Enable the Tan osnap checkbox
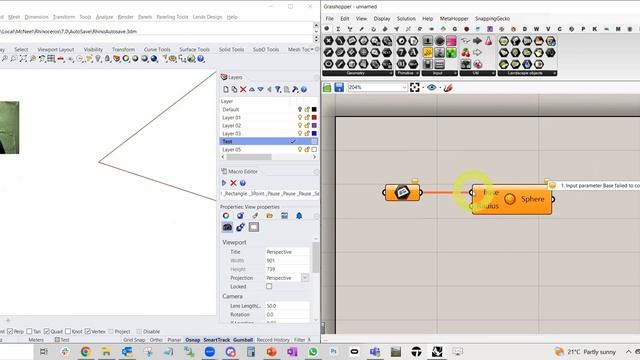This screenshot has height=360, width=640. (29, 331)
